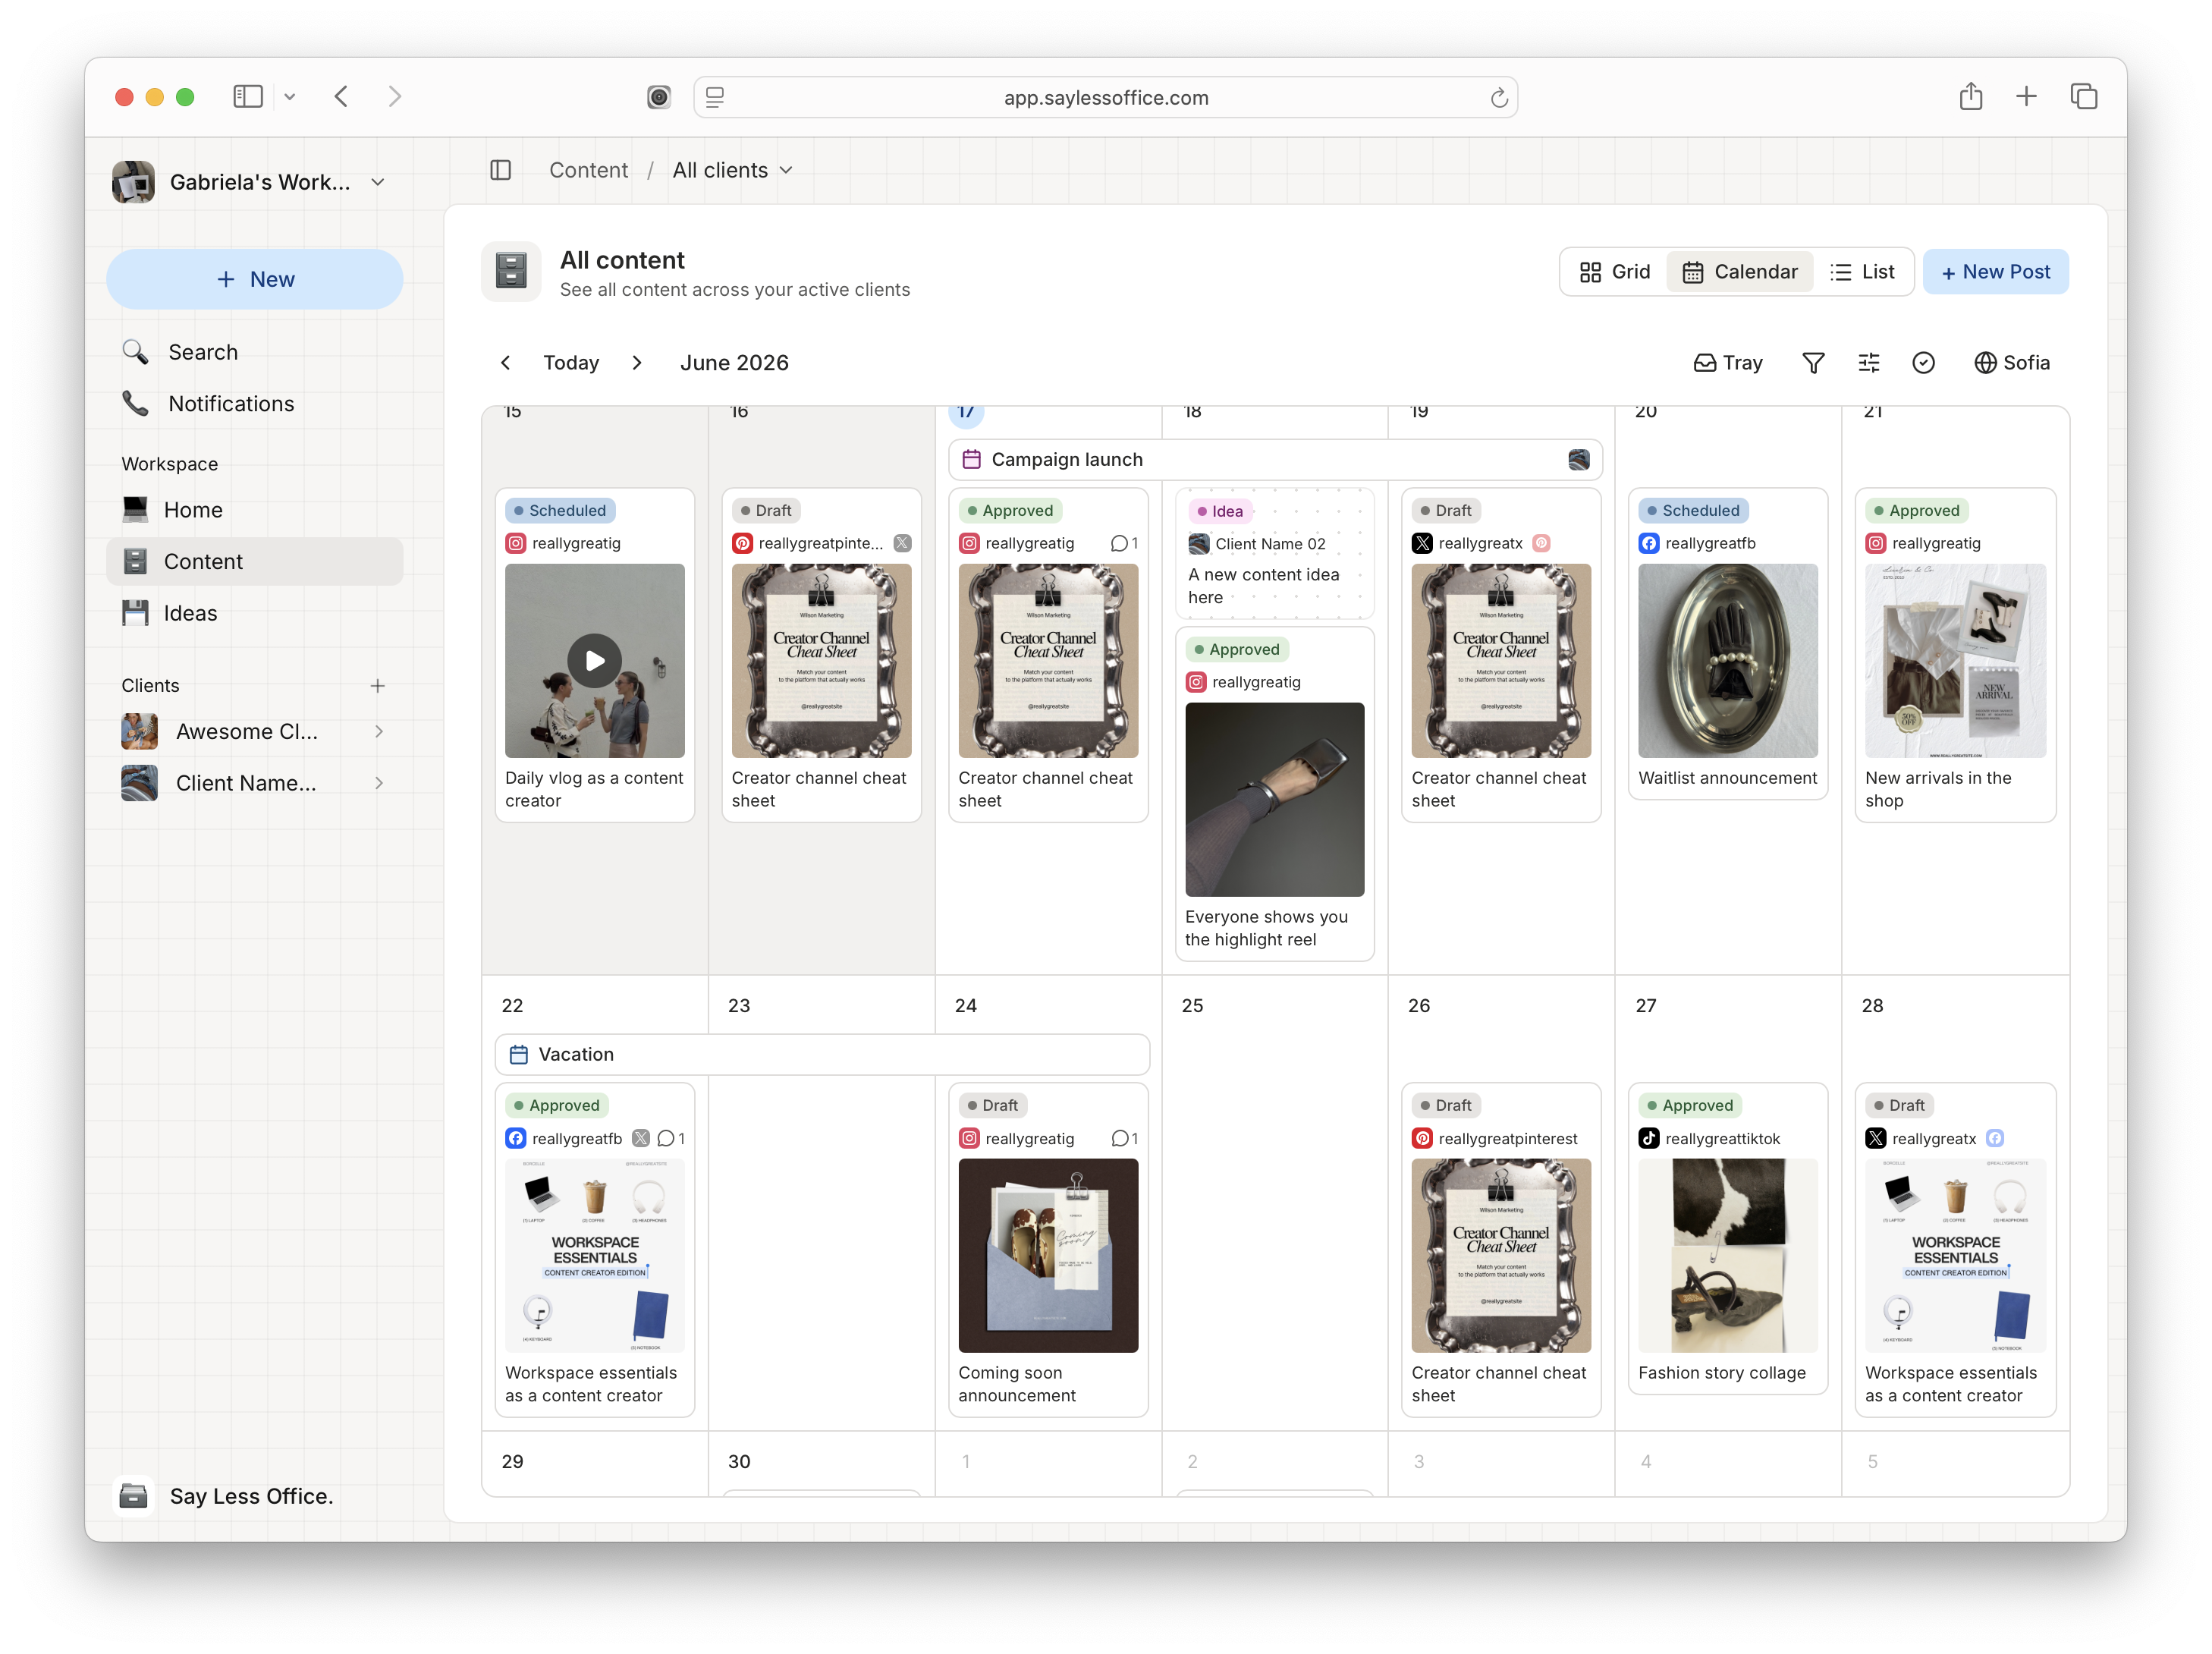2212x1654 pixels.
Task: Click the Scheduled status badge on June 15 post
Action: coord(559,511)
